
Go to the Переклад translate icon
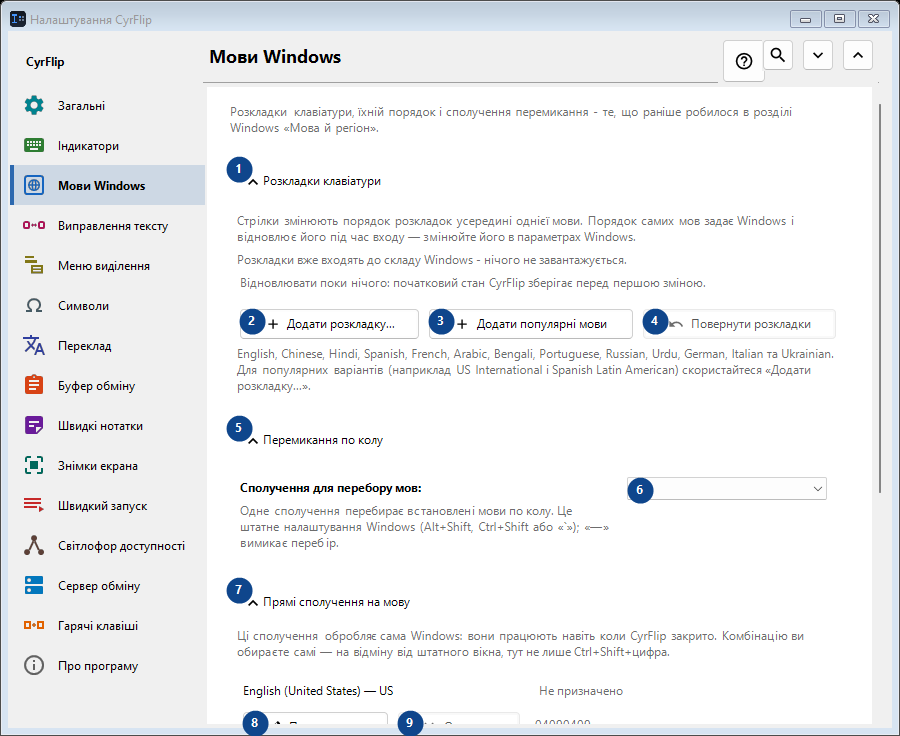pyautogui.click(x=34, y=346)
